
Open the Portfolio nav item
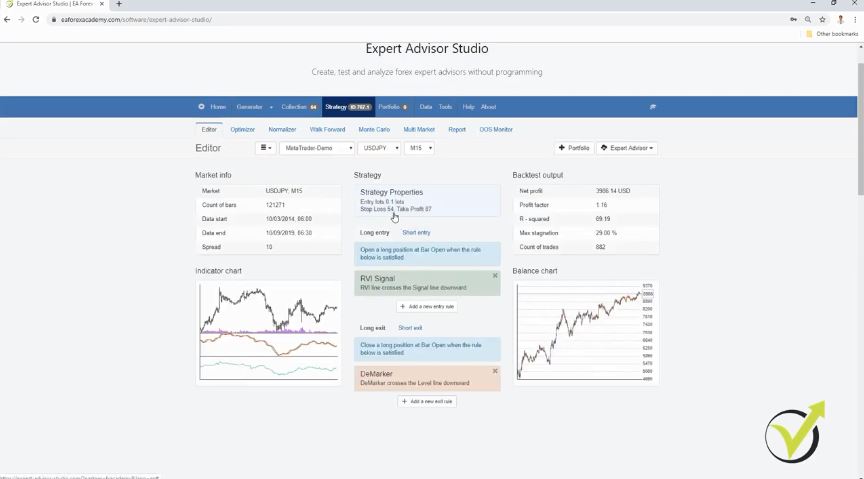pos(393,107)
